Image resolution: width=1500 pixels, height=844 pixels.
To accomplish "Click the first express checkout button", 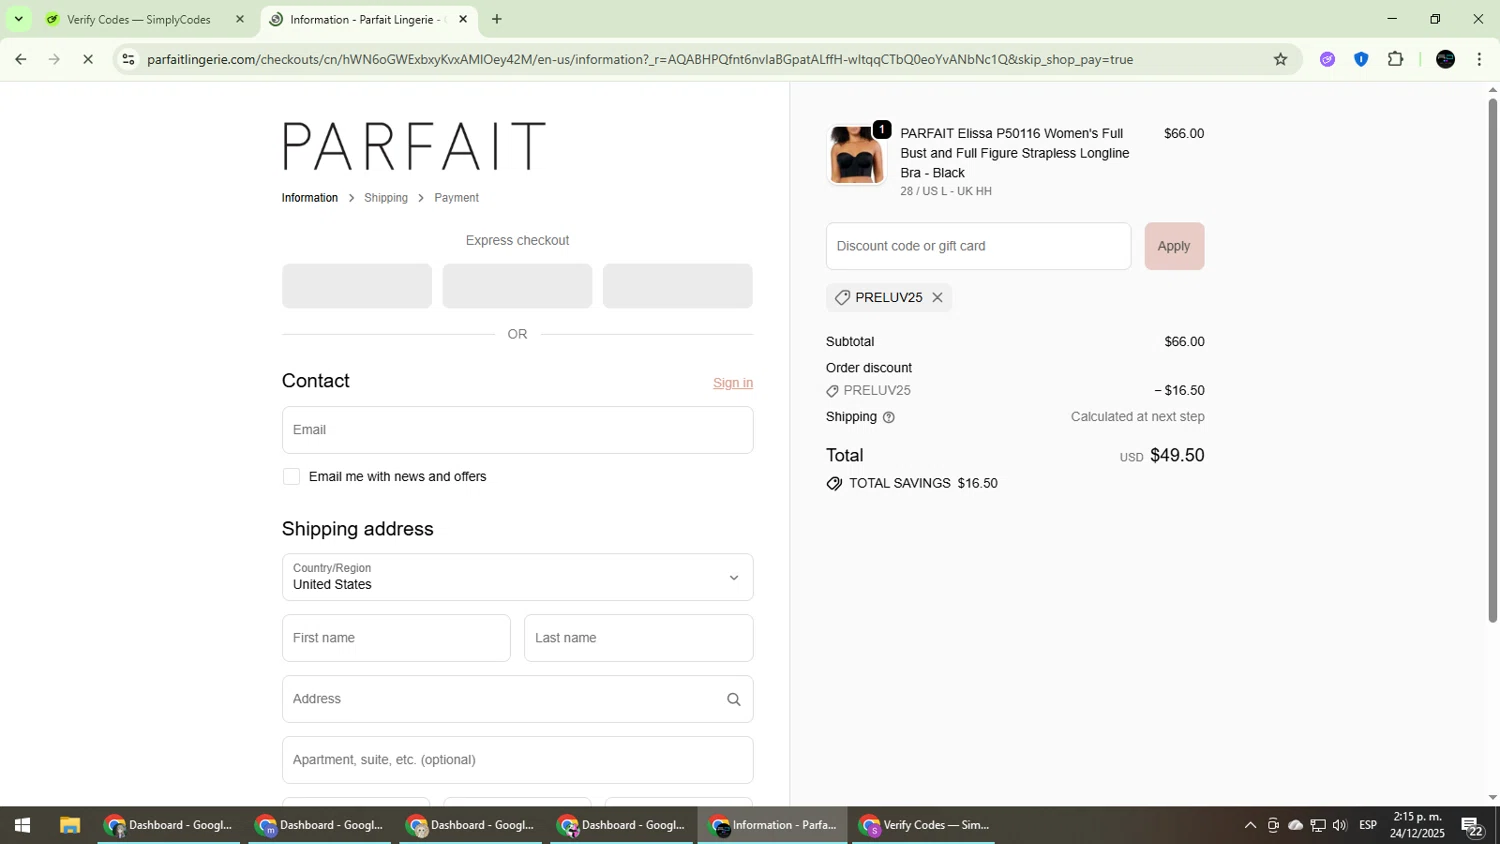I will coord(357,286).
